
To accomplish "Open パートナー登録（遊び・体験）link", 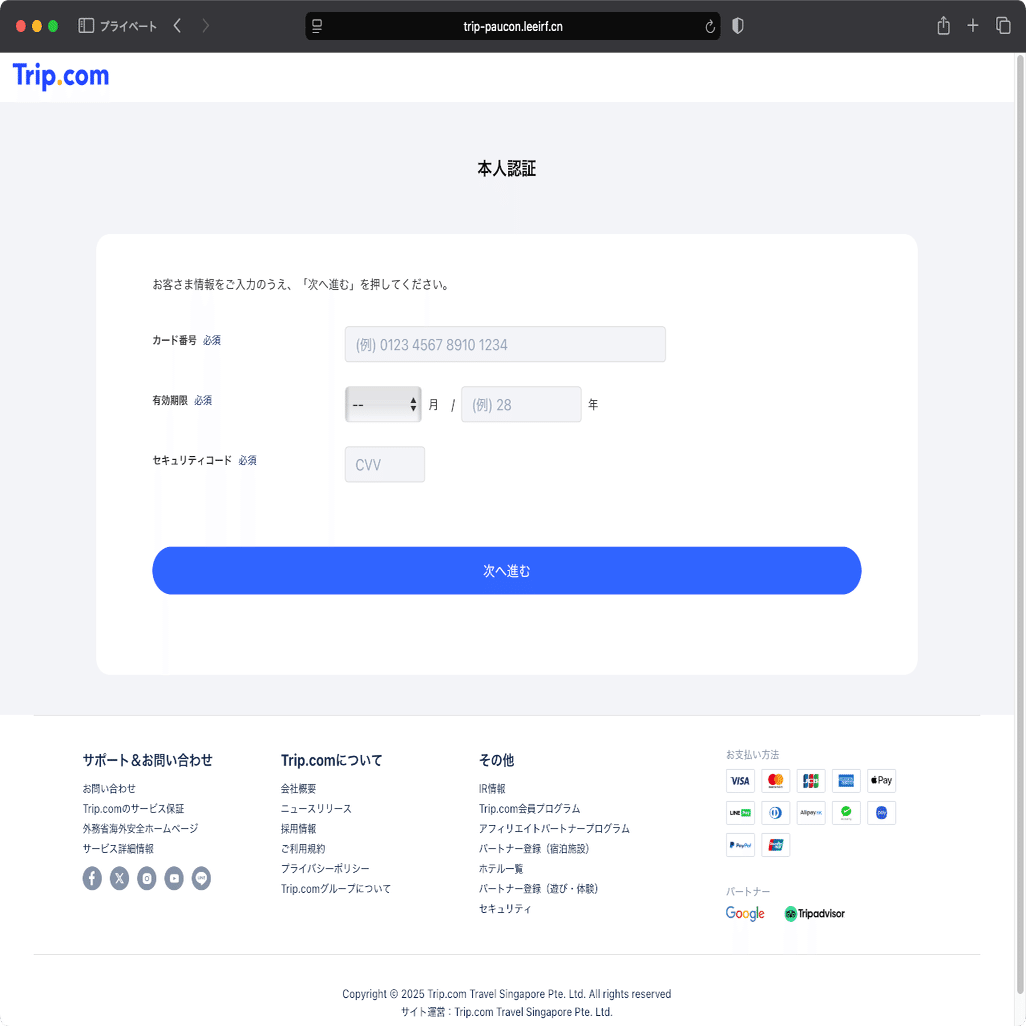I will [x=539, y=889].
